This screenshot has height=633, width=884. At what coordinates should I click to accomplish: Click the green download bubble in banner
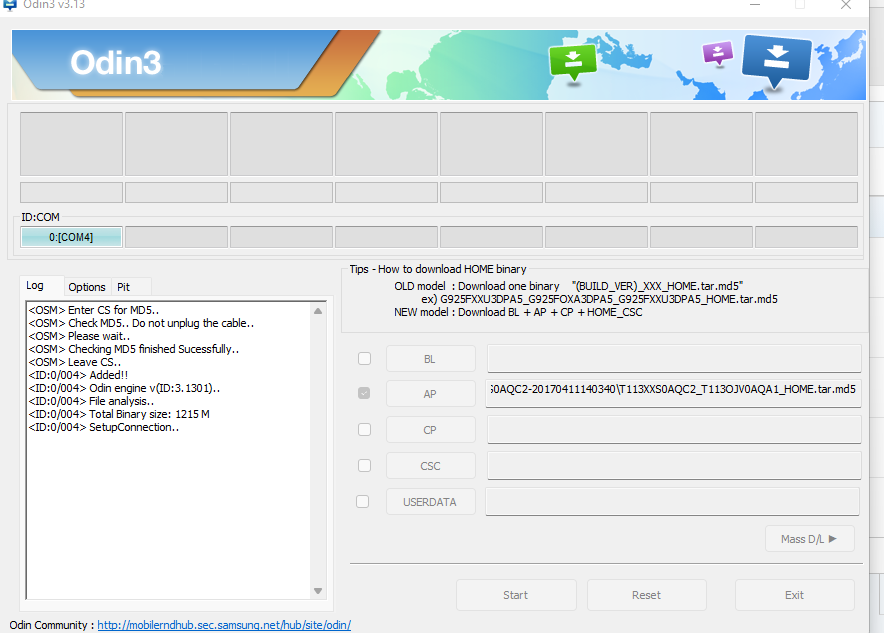(x=573, y=62)
